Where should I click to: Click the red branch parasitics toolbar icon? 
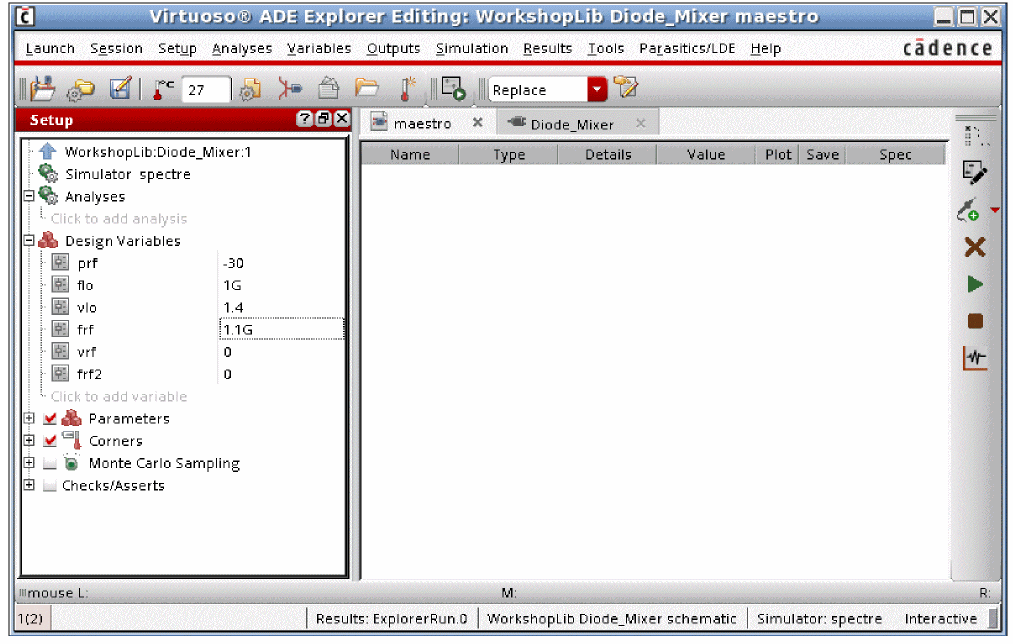click(289, 88)
